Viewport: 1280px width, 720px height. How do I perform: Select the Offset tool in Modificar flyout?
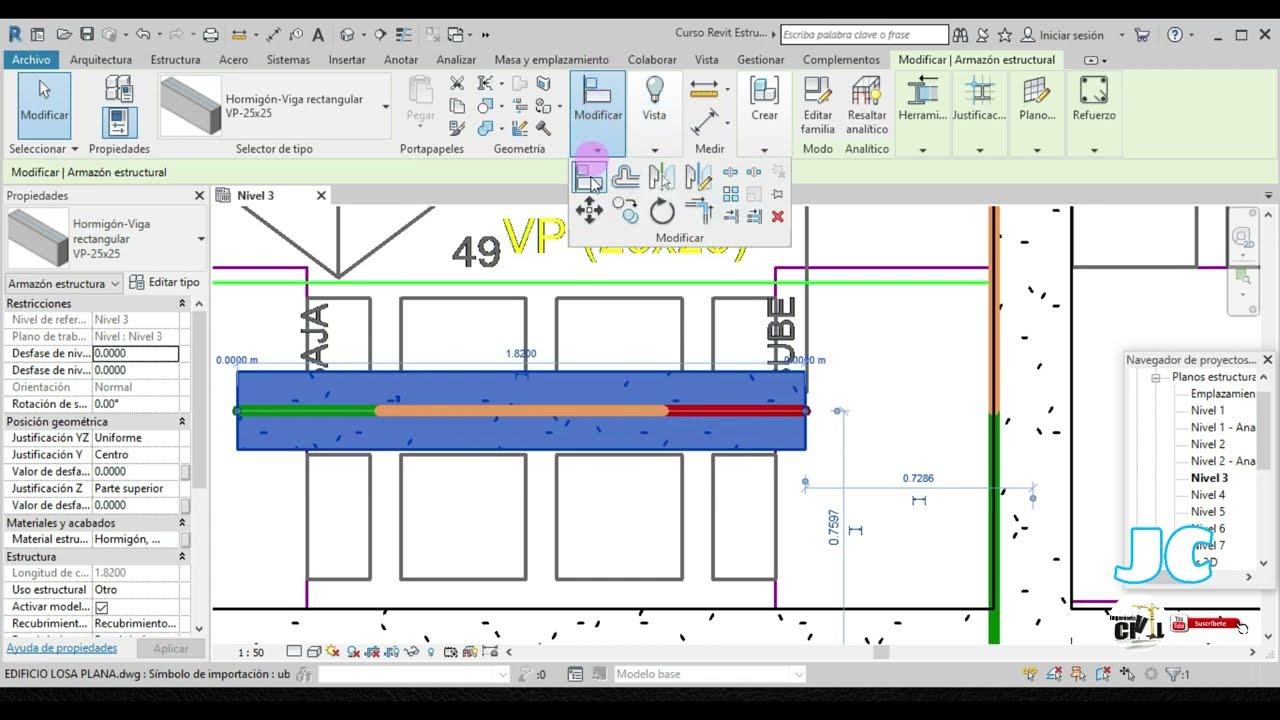pyautogui.click(x=626, y=177)
